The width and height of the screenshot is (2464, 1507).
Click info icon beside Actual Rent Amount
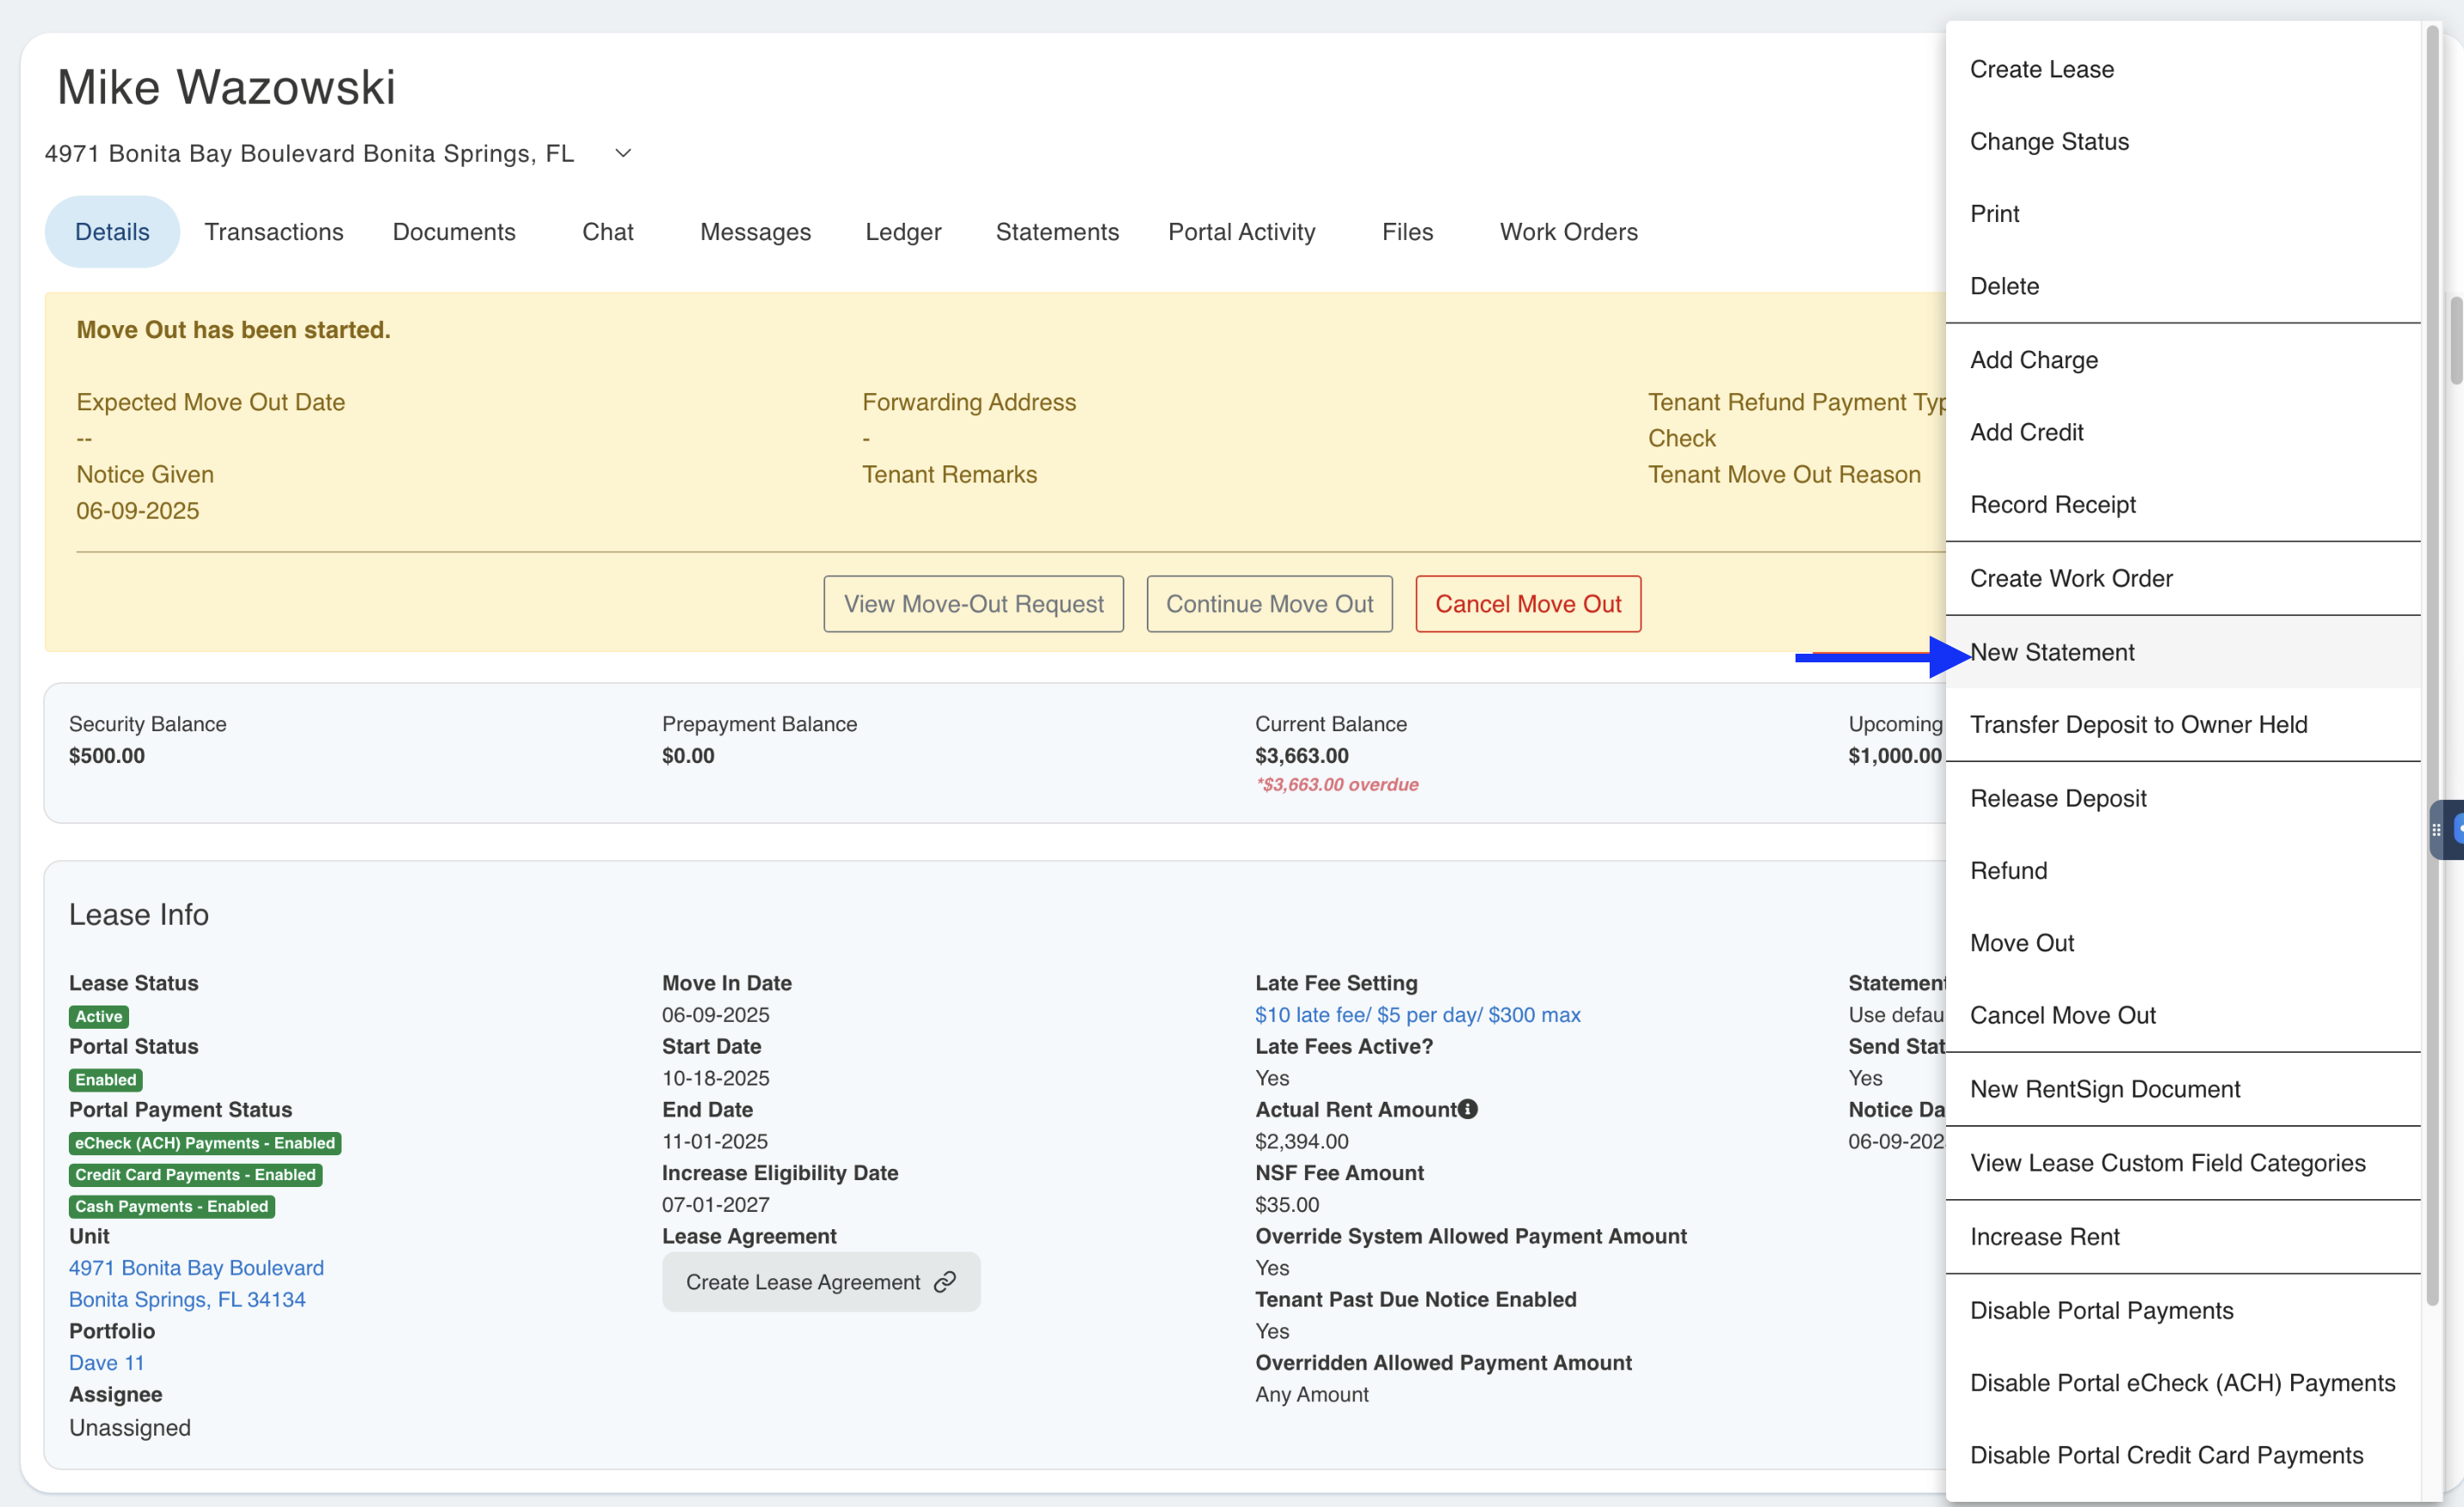(1467, 1109)
